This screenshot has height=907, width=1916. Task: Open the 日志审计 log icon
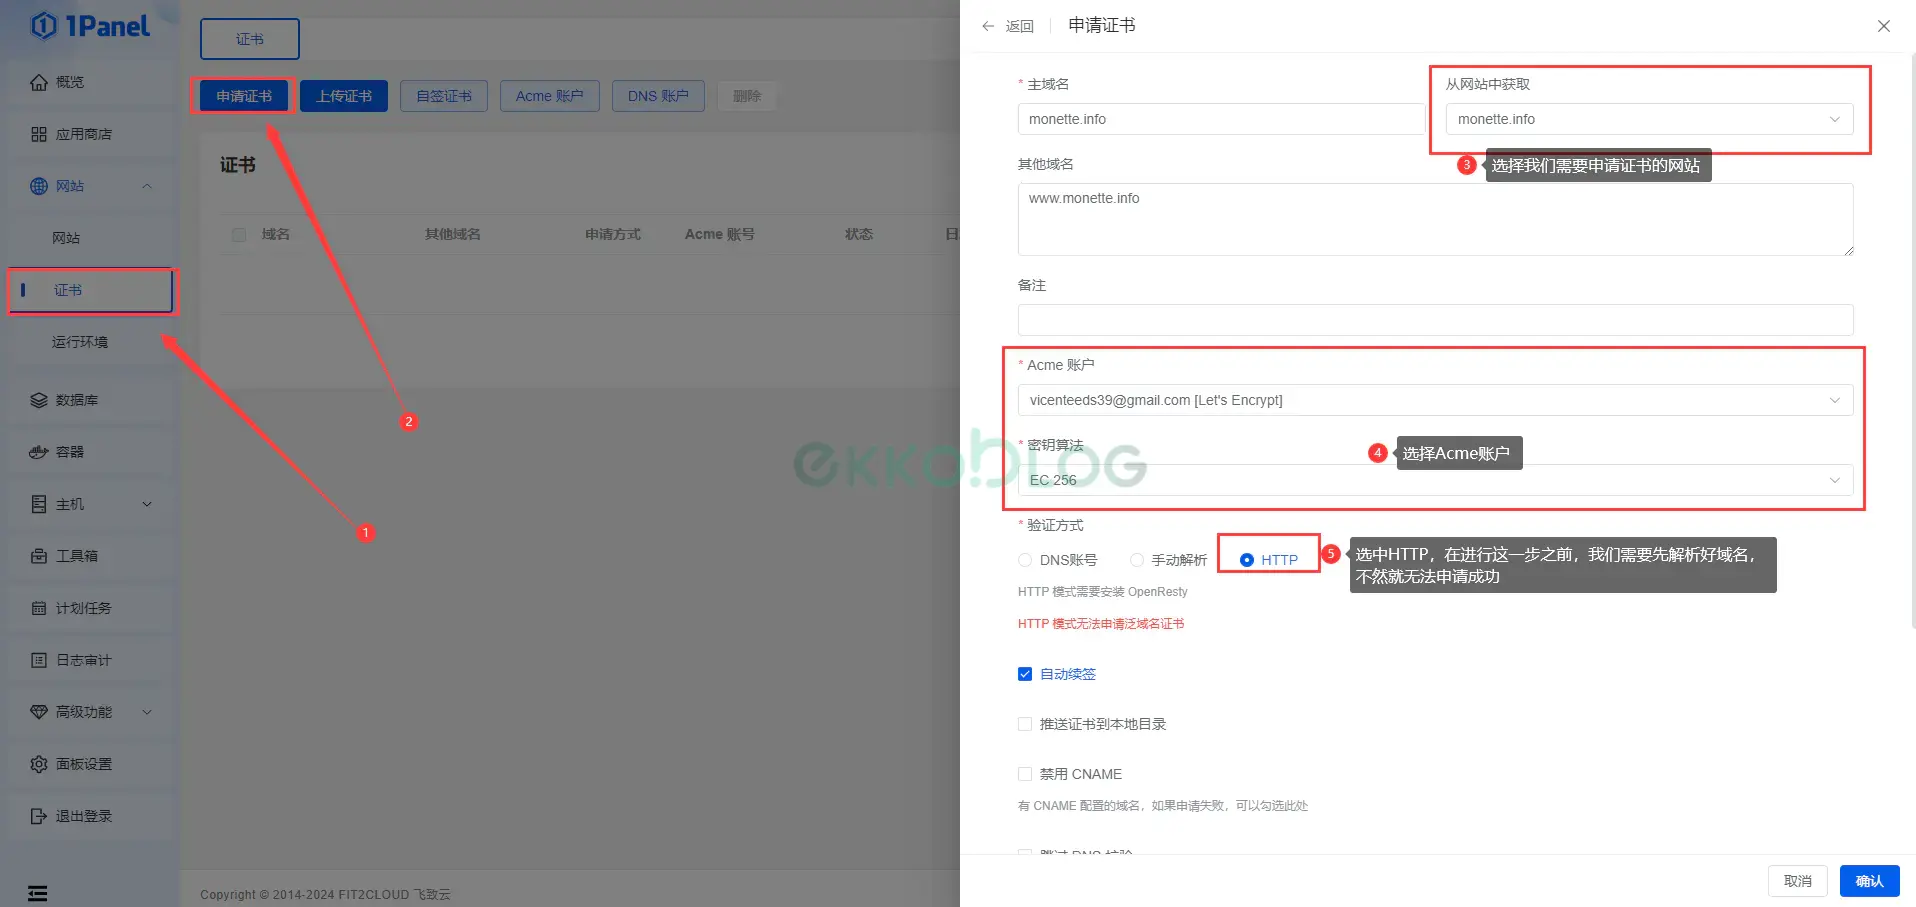point(39,660)
